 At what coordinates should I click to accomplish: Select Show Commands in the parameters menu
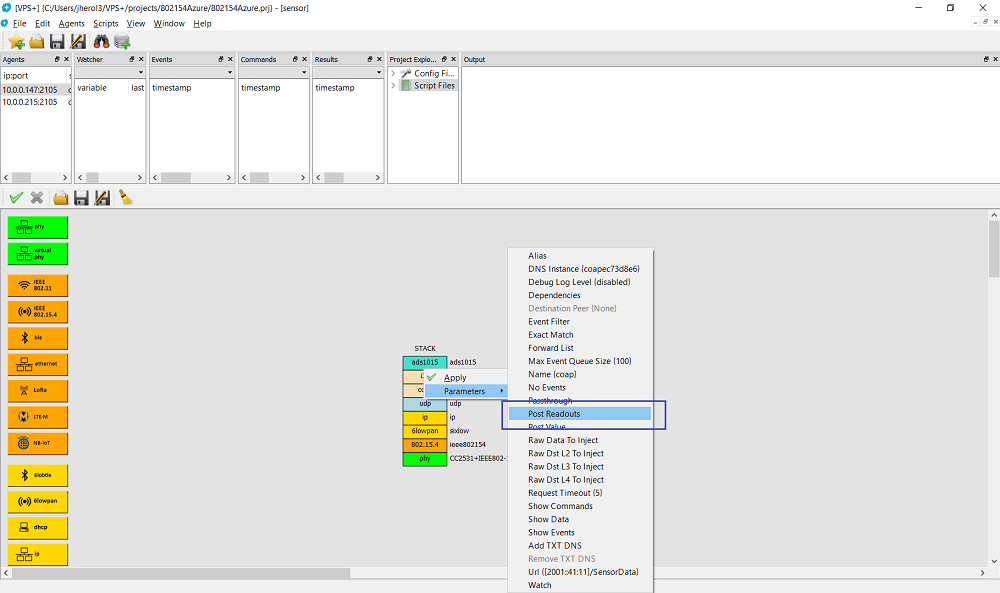(x=560, y=506)
